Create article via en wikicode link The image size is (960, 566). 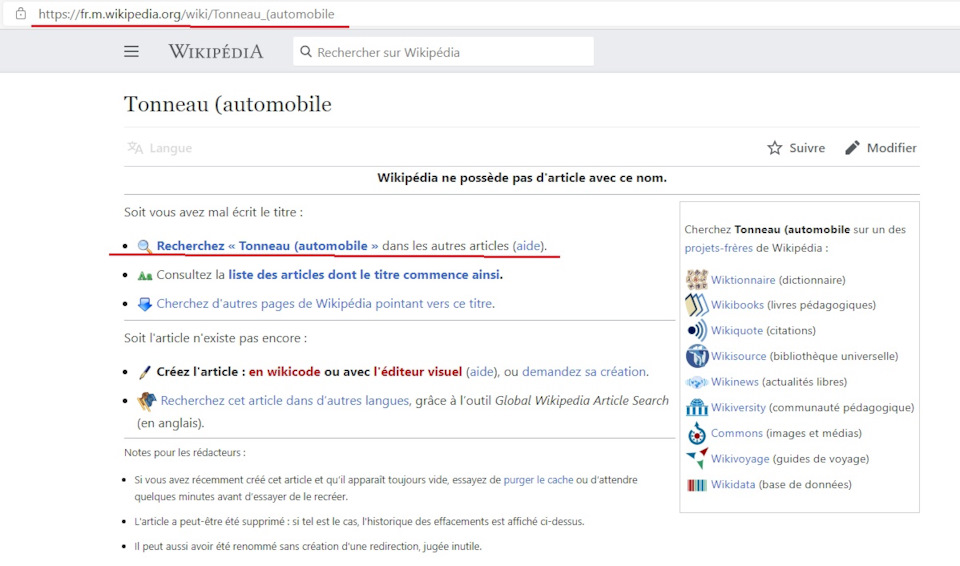point(284,371)
